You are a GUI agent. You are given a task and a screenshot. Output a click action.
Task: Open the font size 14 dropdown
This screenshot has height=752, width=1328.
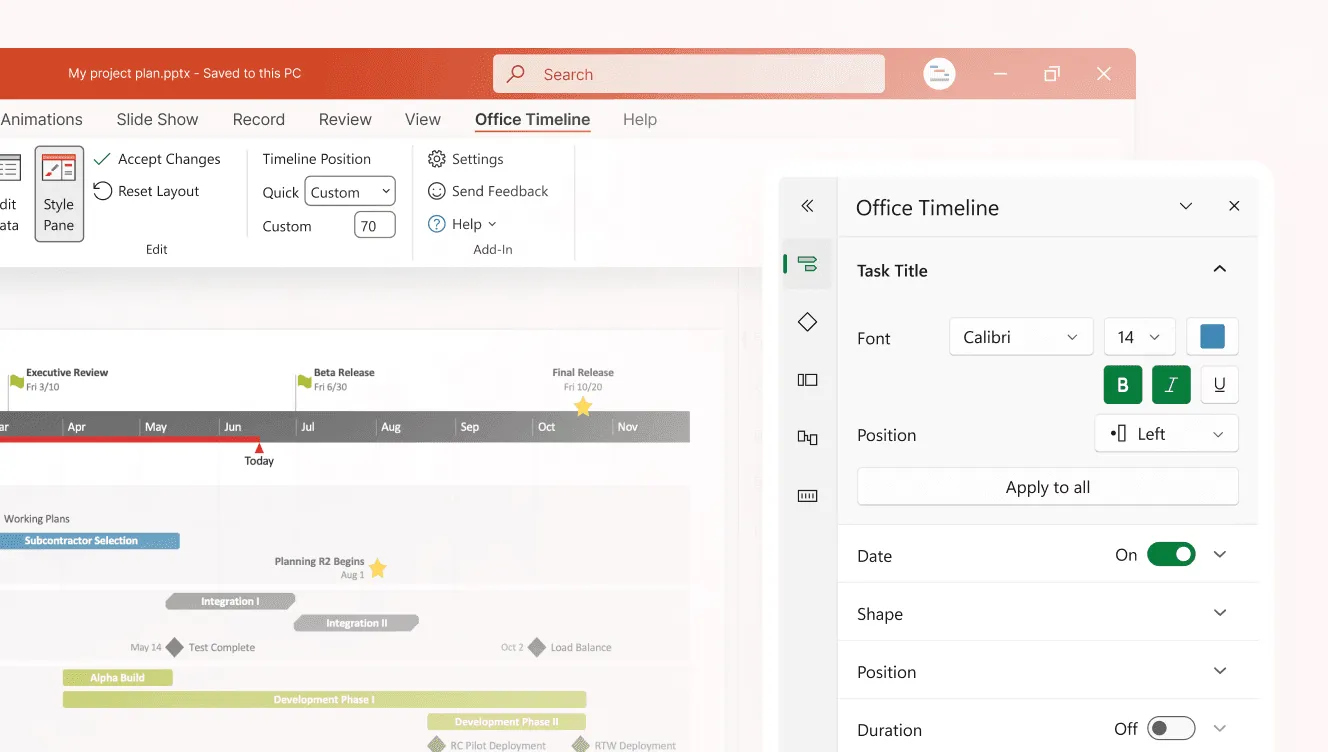coord(1139,337)
